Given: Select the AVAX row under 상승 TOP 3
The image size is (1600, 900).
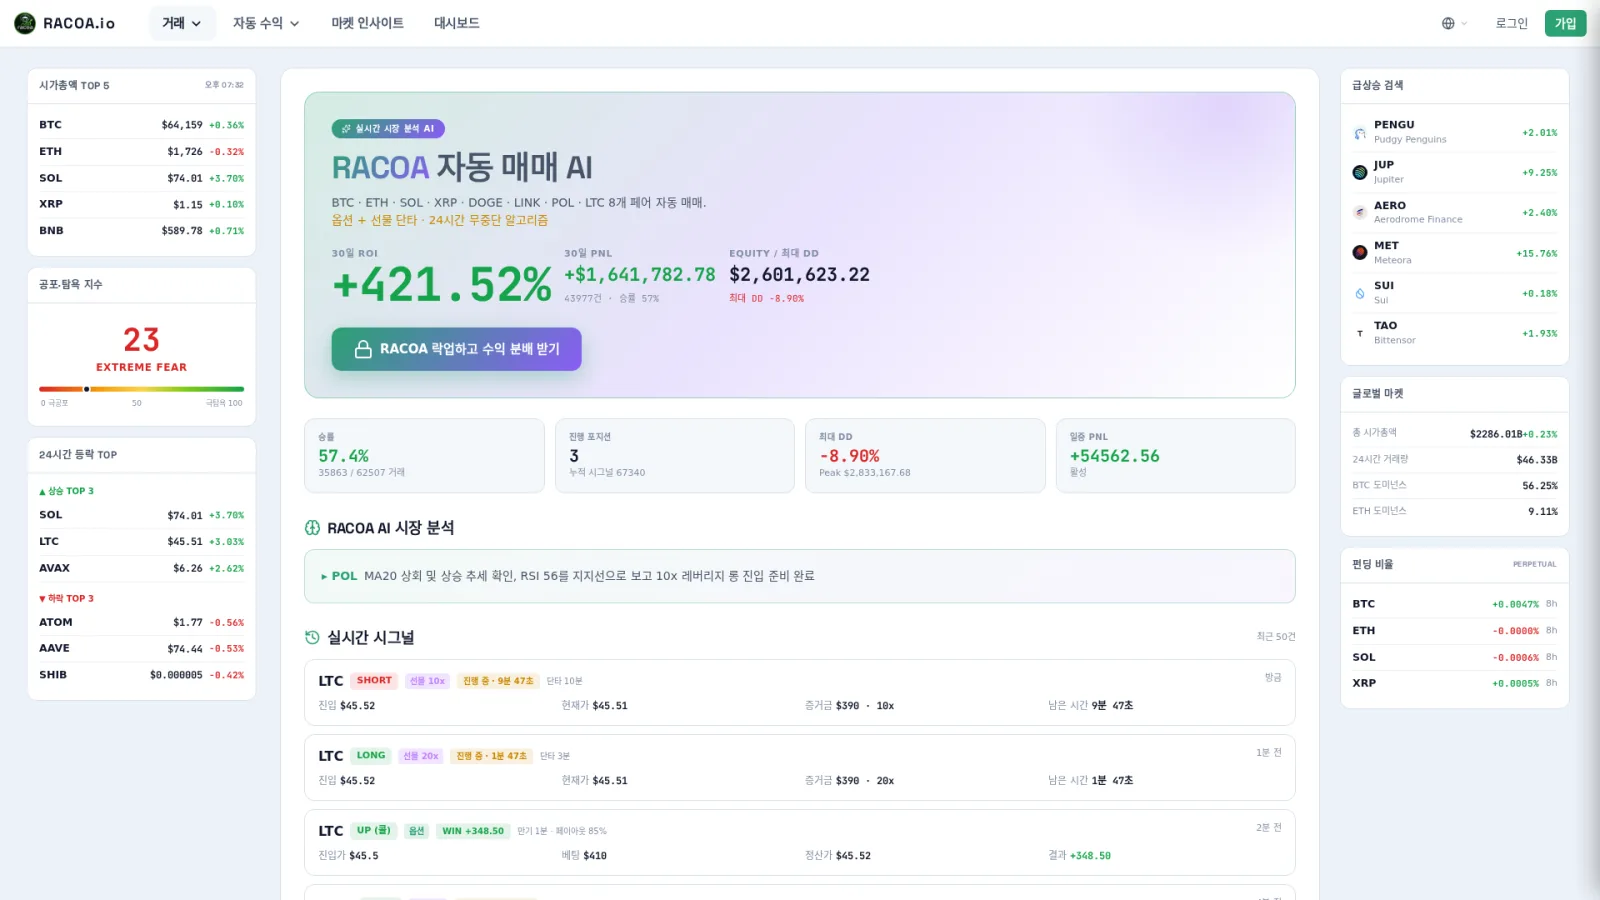Looking at the screenshot, I should click(x=141, y=568).
